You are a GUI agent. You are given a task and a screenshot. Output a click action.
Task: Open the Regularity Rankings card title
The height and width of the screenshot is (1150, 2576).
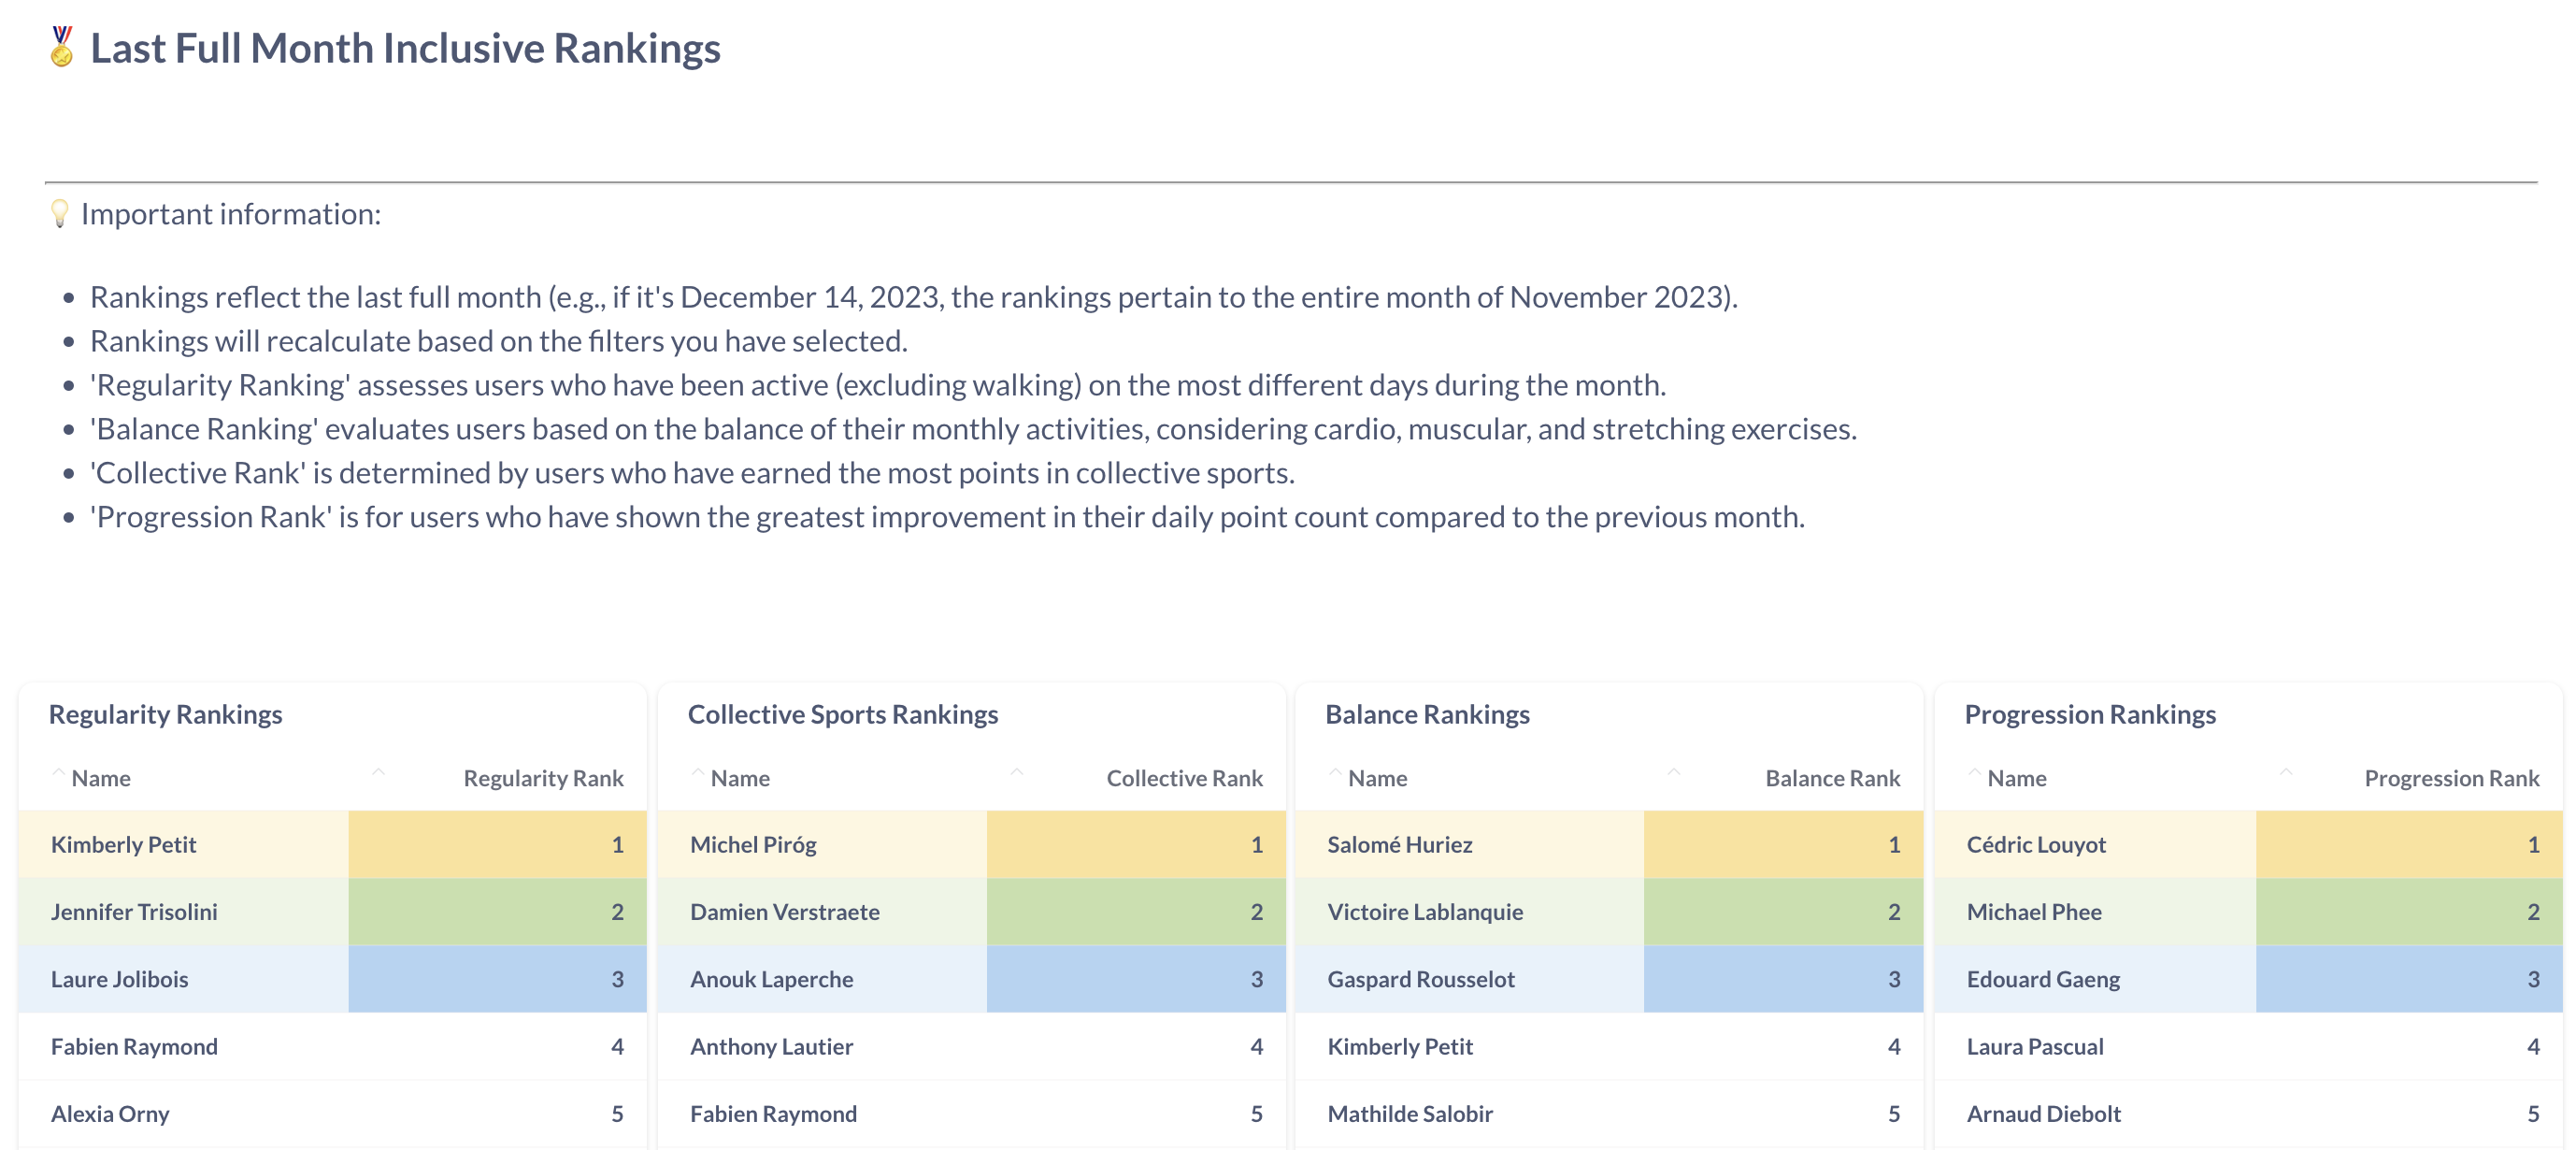166,714
